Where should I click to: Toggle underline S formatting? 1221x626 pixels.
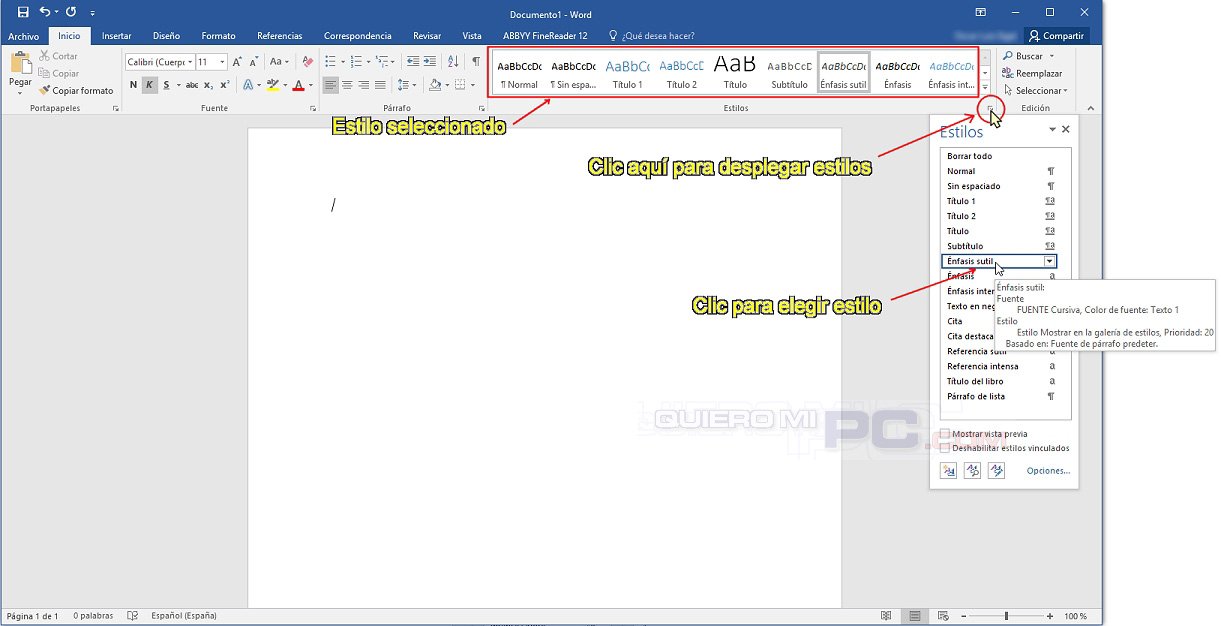166,85
